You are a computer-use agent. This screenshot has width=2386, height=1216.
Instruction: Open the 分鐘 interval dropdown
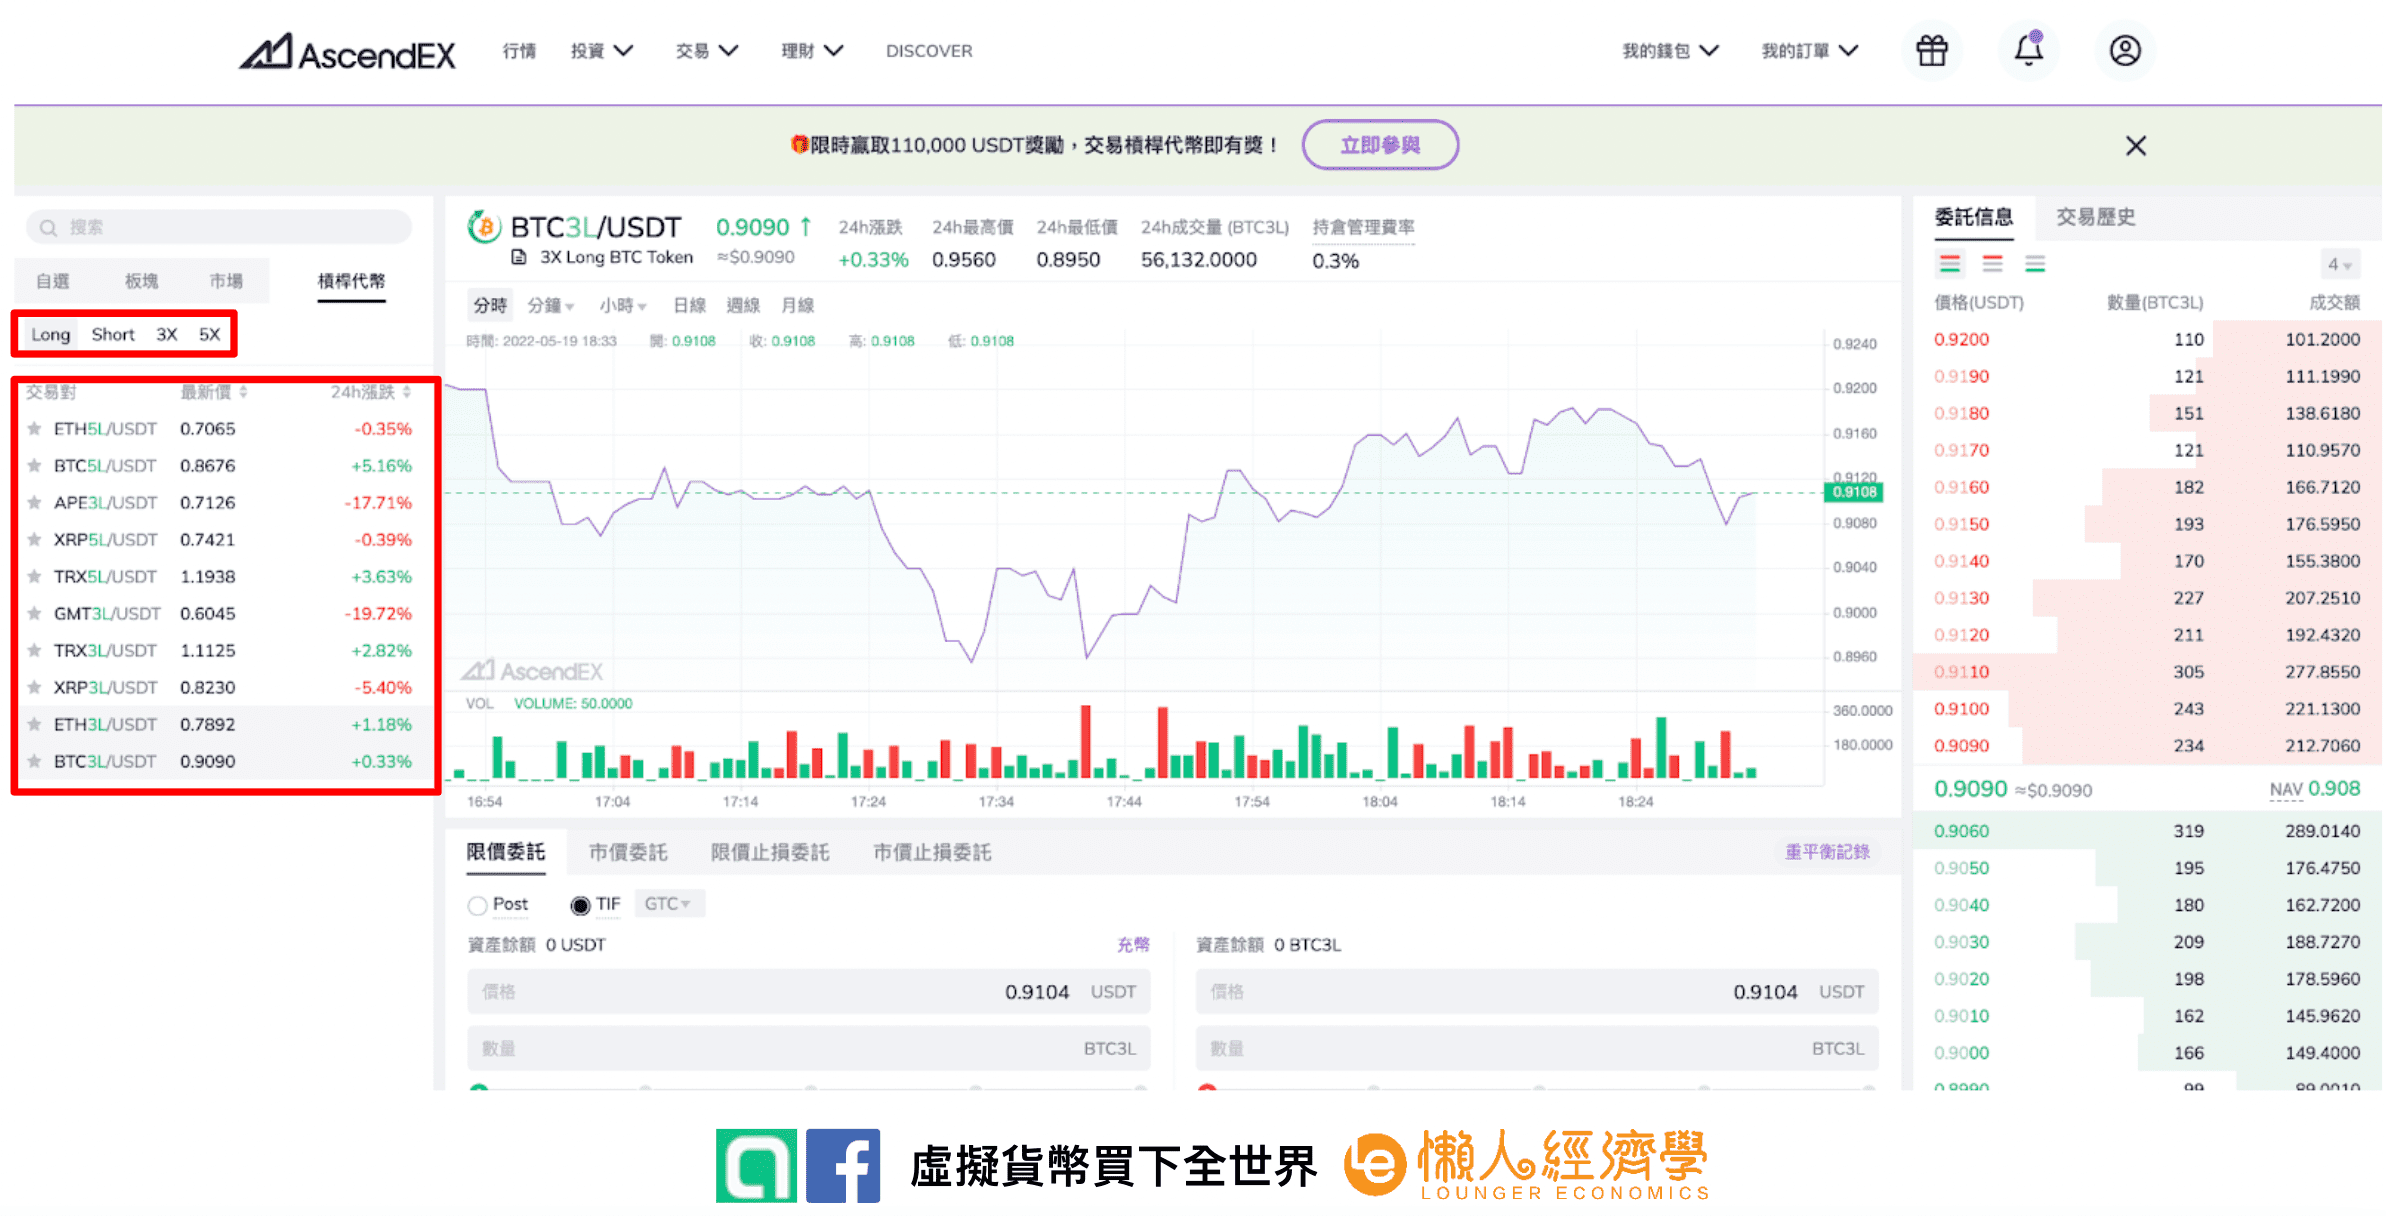551,306
